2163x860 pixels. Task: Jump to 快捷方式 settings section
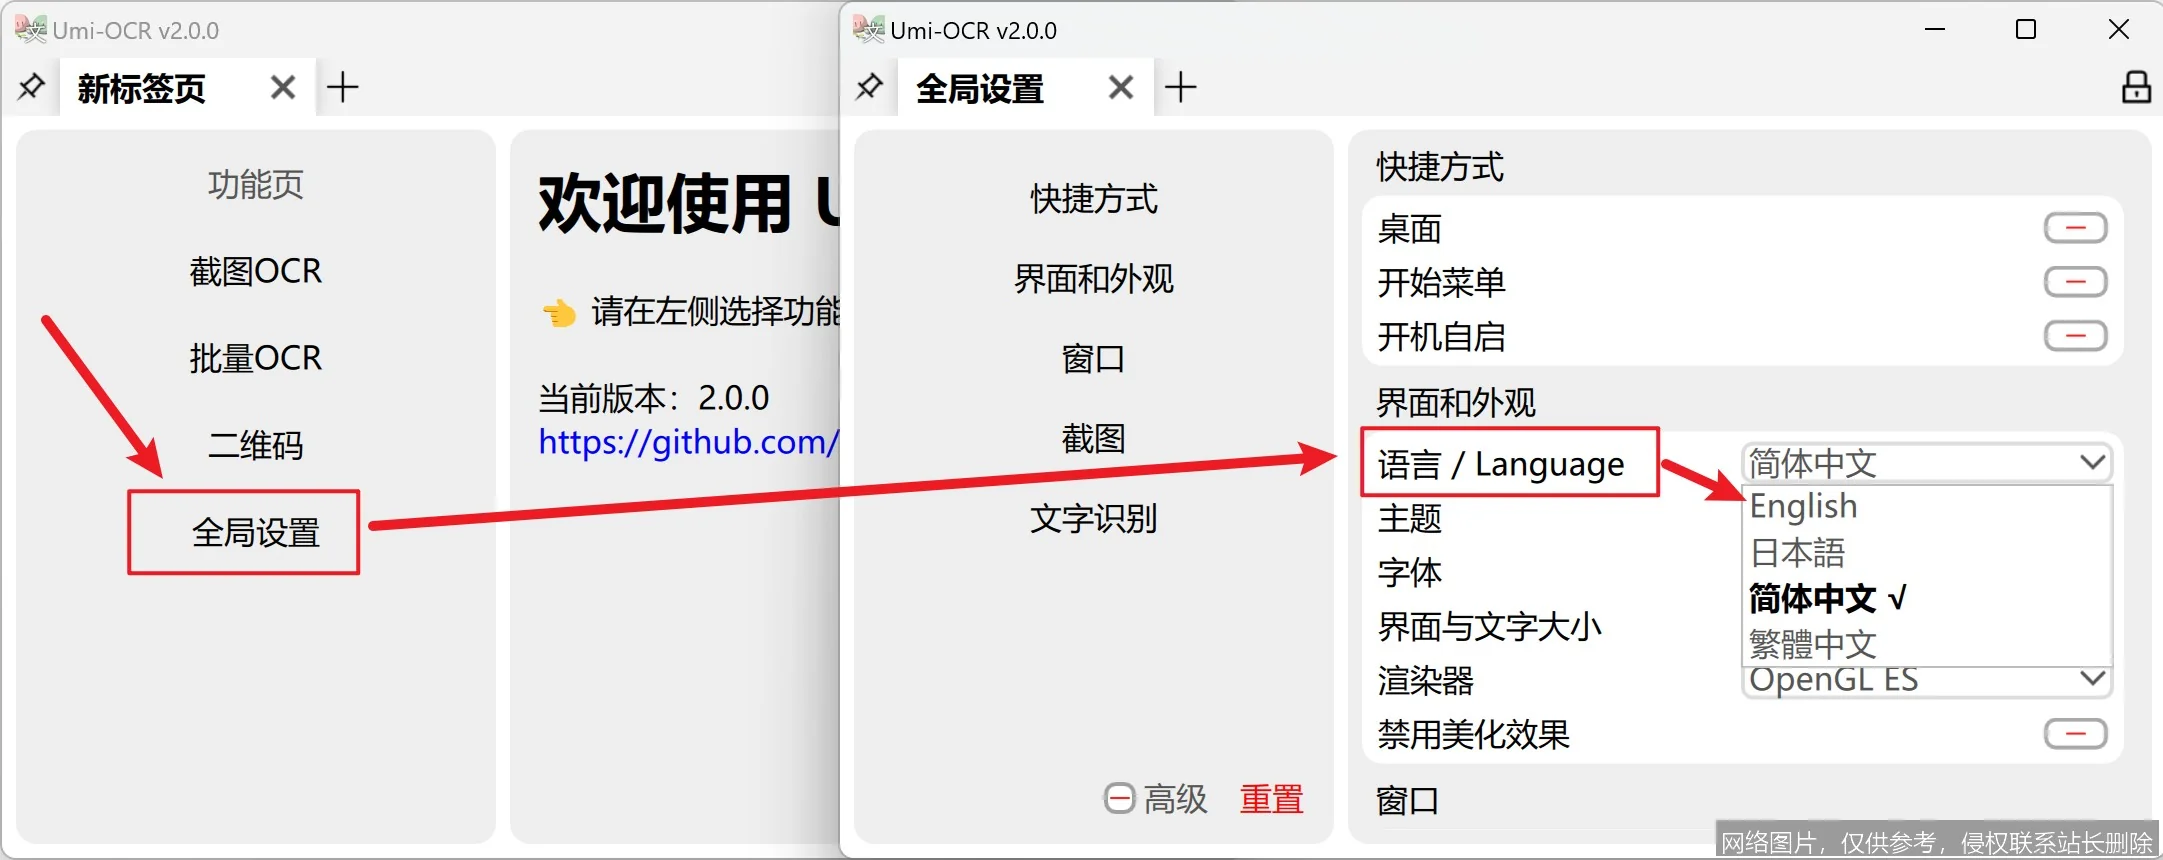coord(1094,199)
